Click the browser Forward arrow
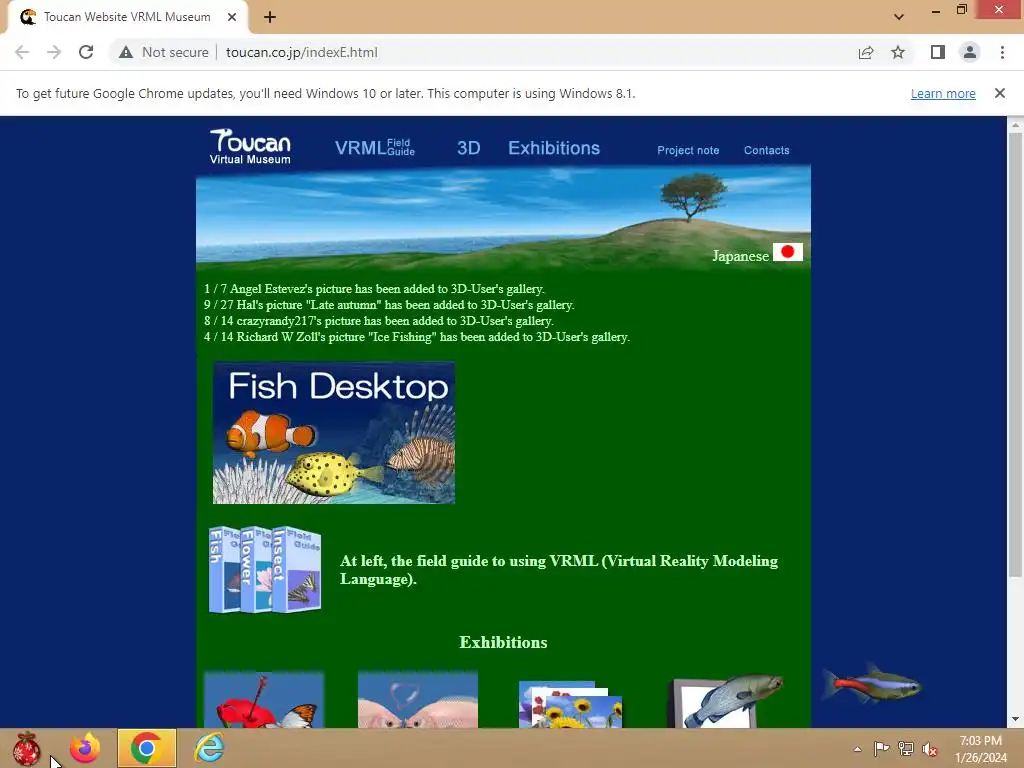 (54, 52)
